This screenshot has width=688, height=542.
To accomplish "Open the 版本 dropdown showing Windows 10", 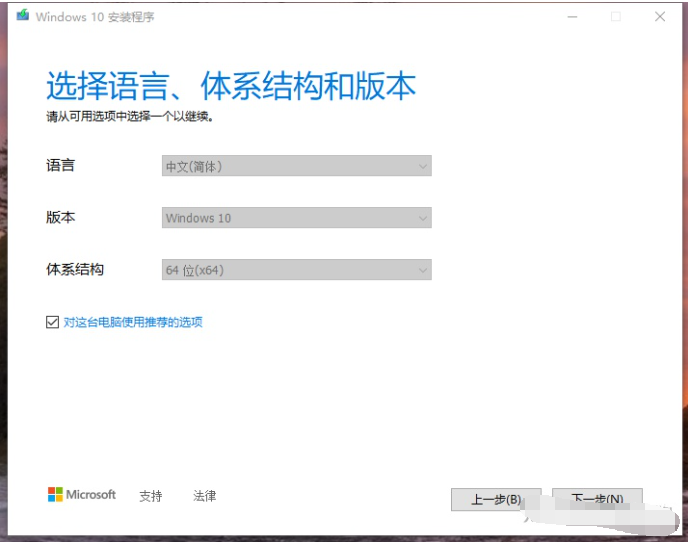I will (x=296, y=218).
